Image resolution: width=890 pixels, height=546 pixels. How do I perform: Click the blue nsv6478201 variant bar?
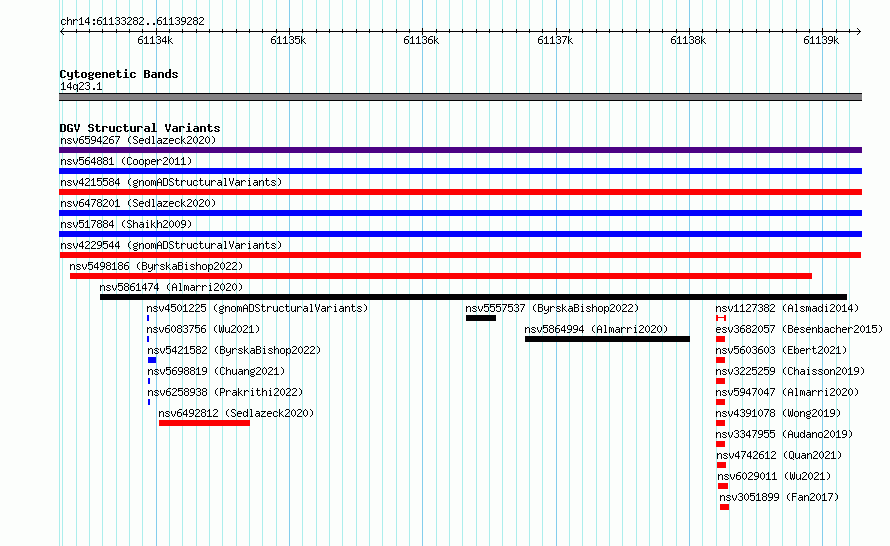pos(460,213)
